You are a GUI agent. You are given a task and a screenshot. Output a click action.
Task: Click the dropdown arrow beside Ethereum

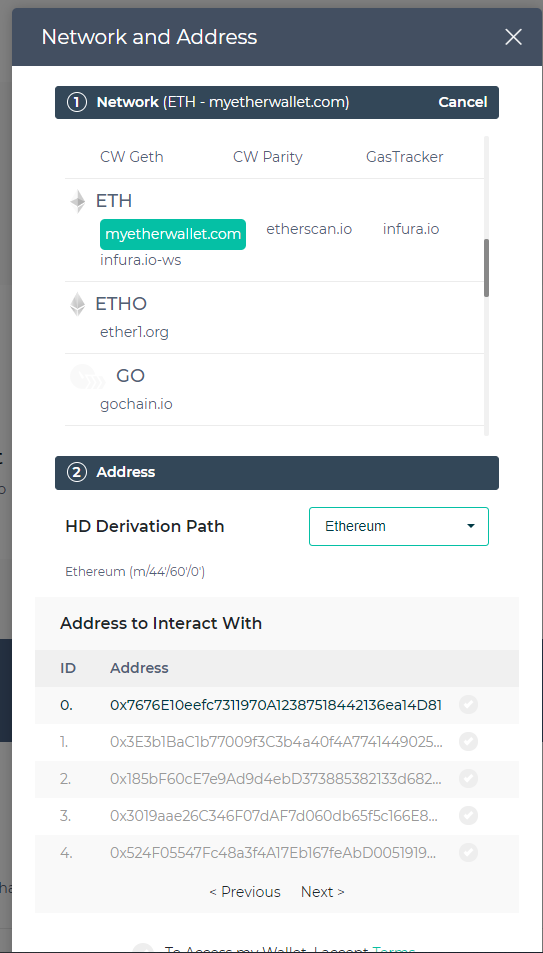470,526
